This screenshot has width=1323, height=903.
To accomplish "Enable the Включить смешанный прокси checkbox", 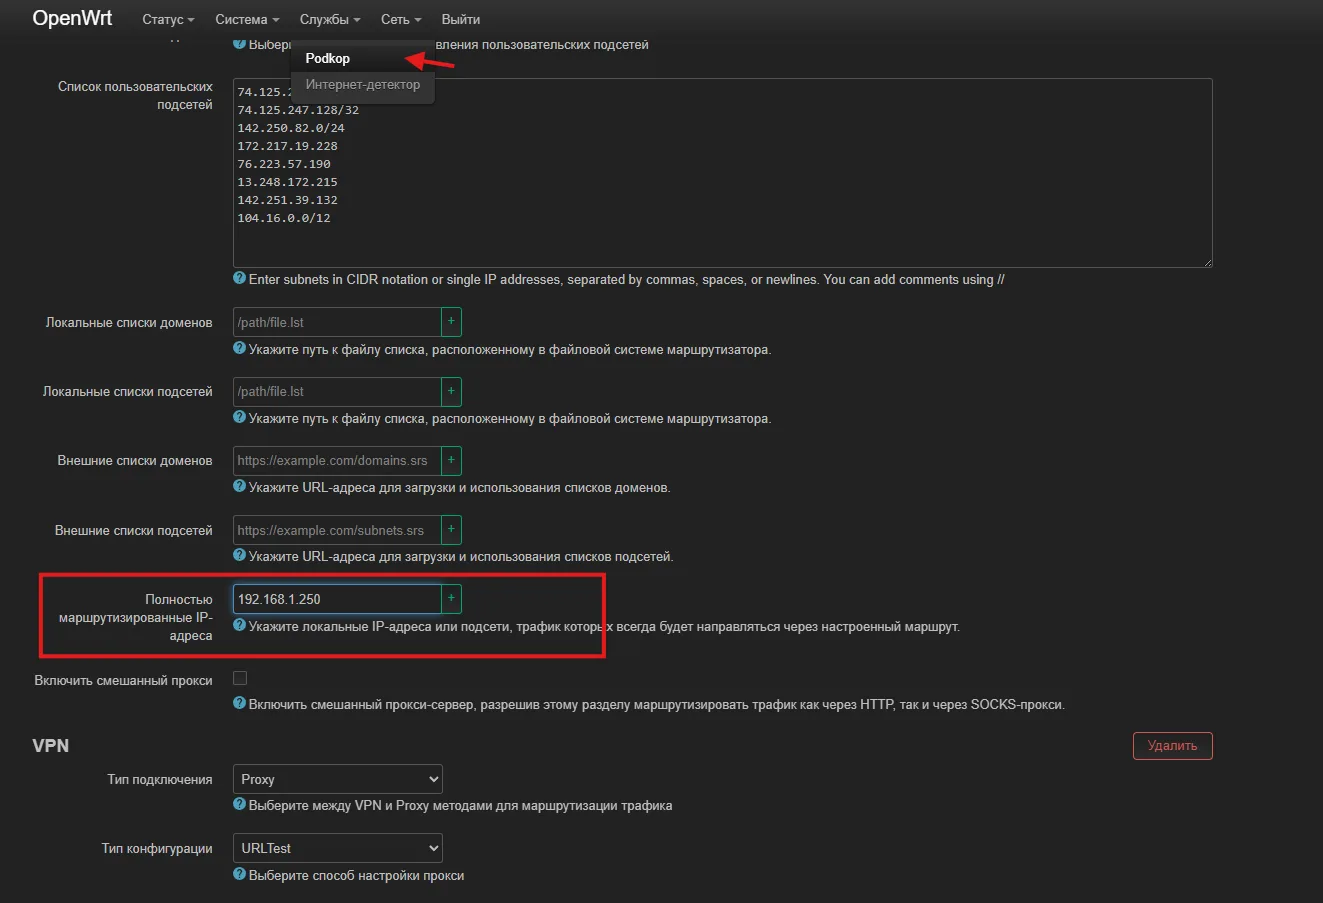I will (x=240, y=678).
